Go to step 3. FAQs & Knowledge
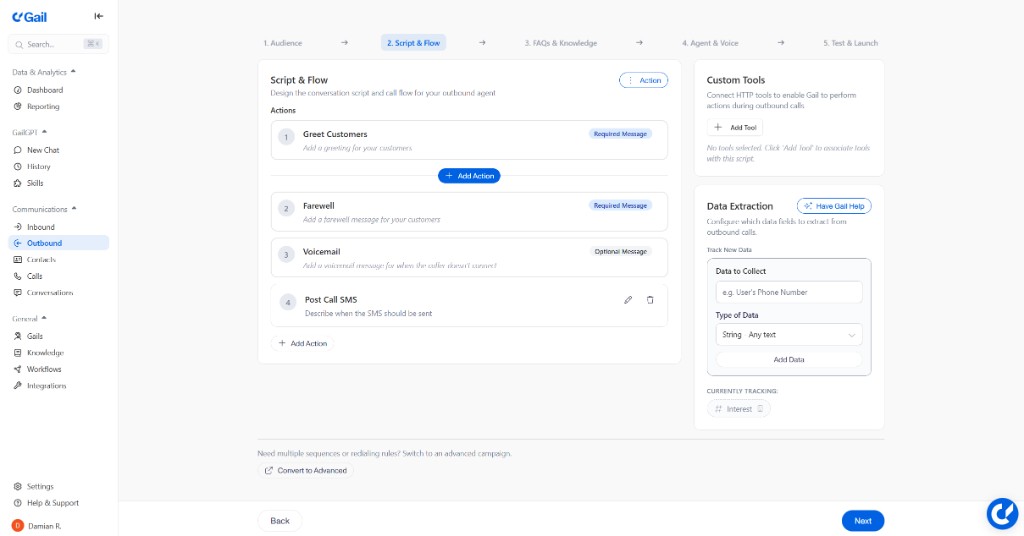Screen dimensions: 1024x536 click(x=560, y=43)
